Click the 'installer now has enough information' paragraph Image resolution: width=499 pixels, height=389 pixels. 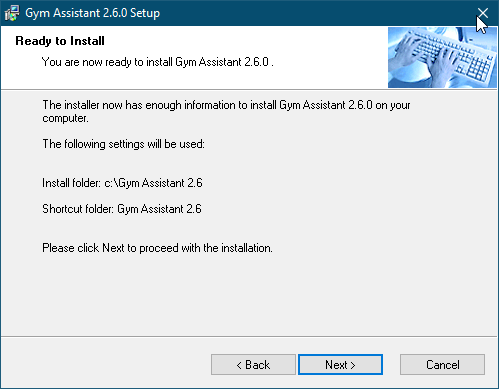pyautogui.click(x=226, y=111)
